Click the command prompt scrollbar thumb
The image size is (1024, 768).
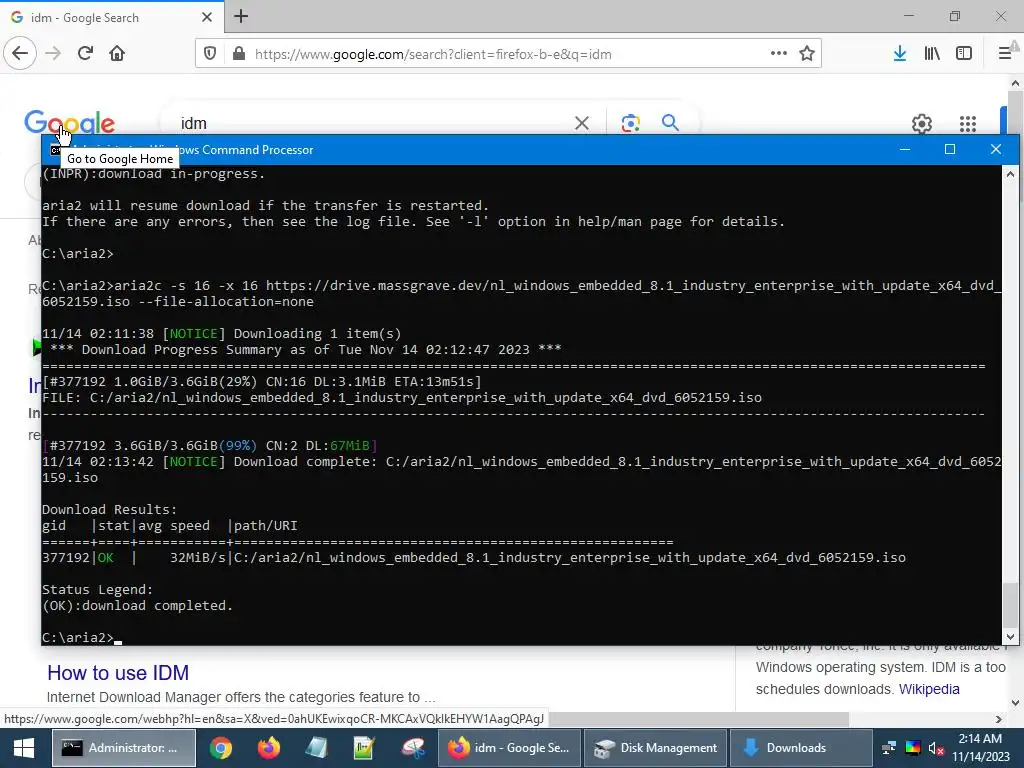click(1010, 604)
